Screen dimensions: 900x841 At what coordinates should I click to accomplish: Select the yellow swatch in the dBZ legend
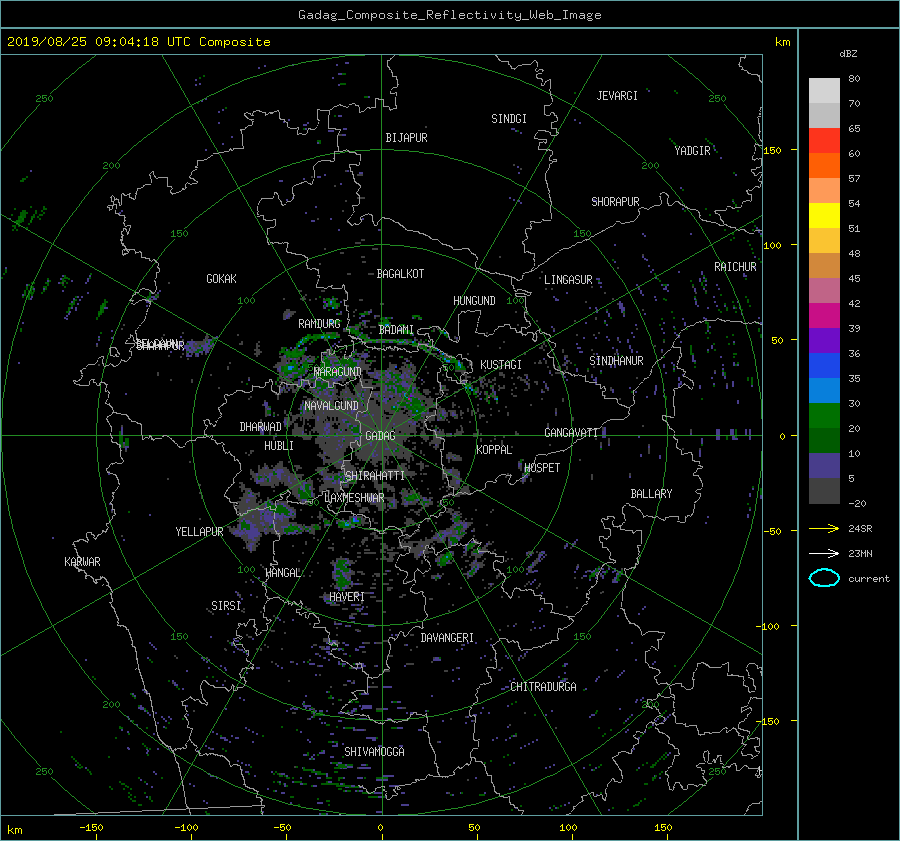(824, 215)
